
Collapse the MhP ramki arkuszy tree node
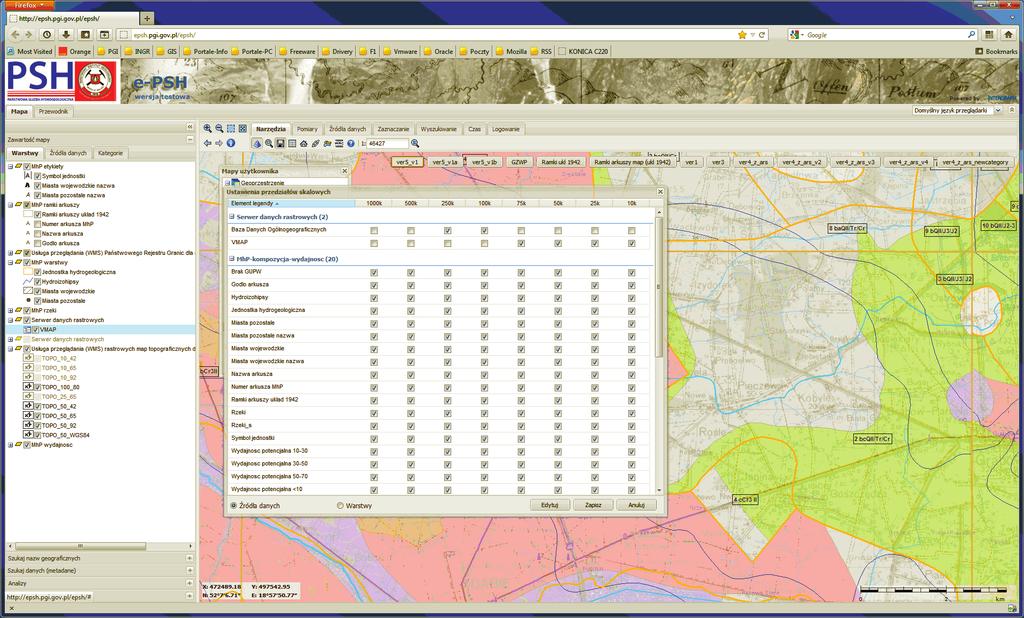[x=10, y=204]
